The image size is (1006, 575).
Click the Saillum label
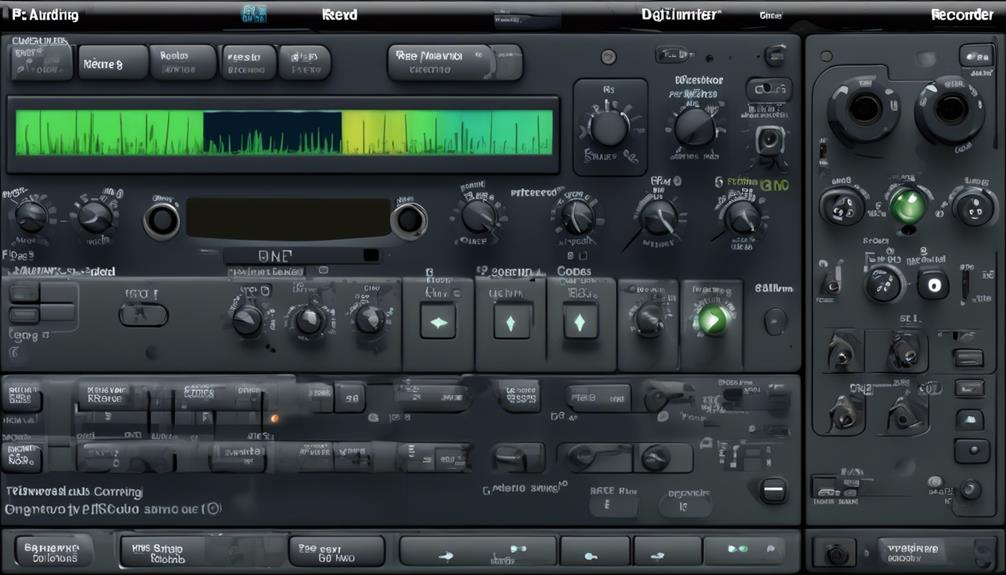coord(774,288)
